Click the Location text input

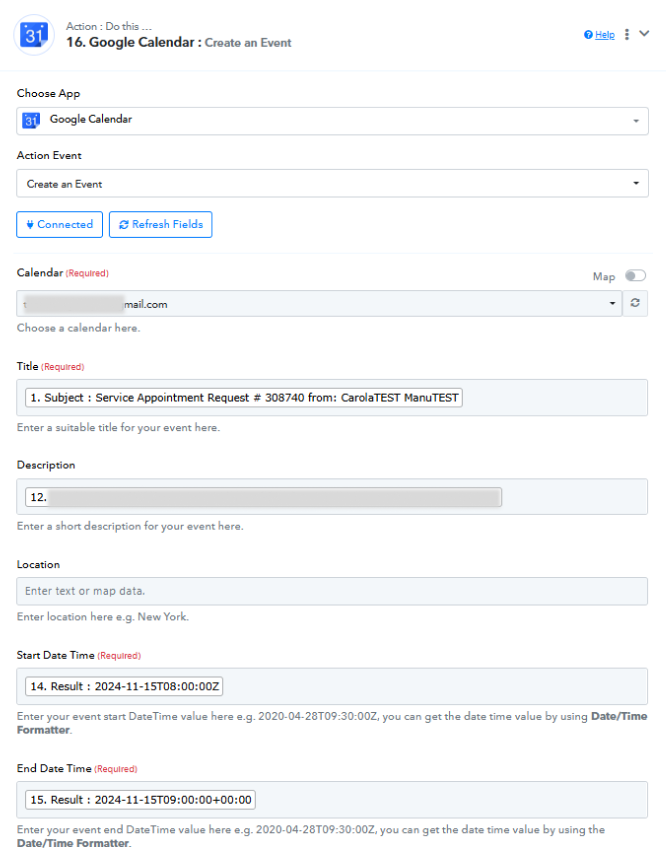pyautogui.click(x=332, y=591)
